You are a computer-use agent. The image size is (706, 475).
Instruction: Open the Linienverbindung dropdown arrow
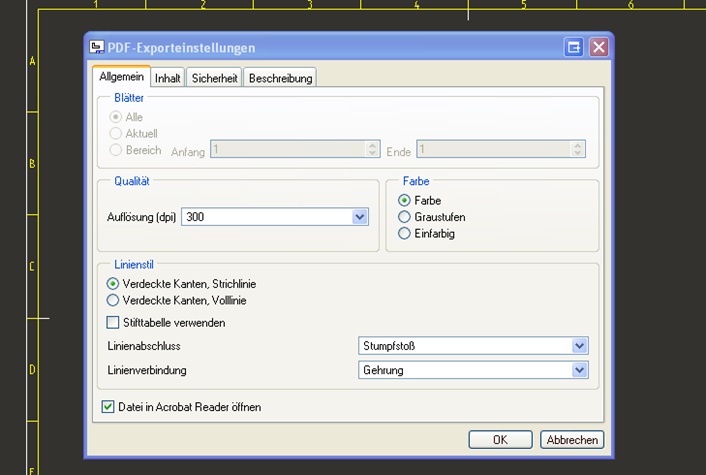[579, 370]
